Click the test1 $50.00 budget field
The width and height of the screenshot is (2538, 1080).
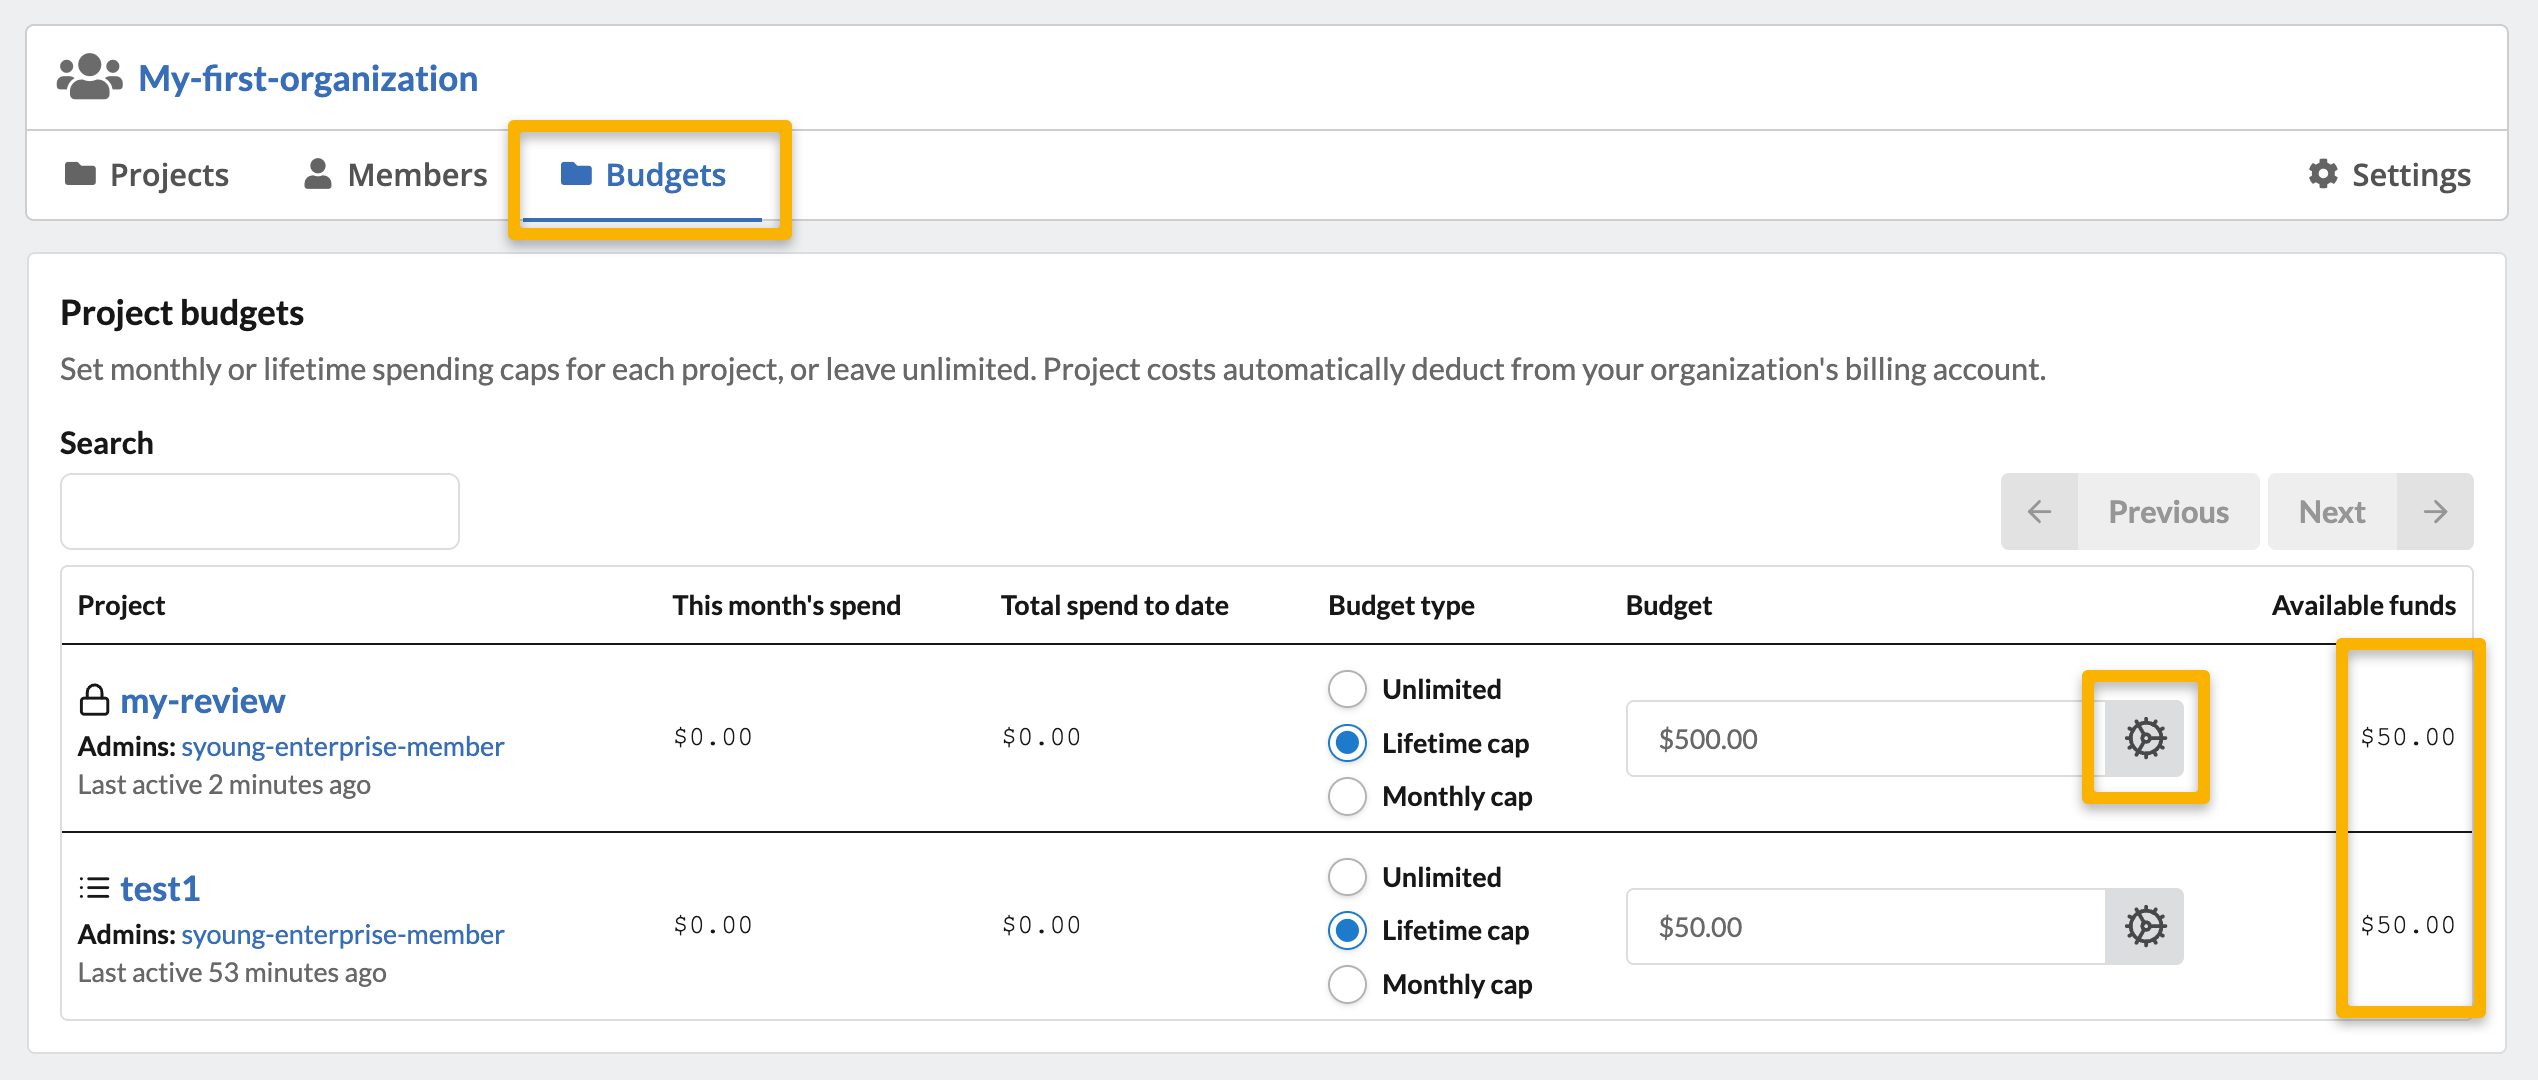pos(1865,927)
